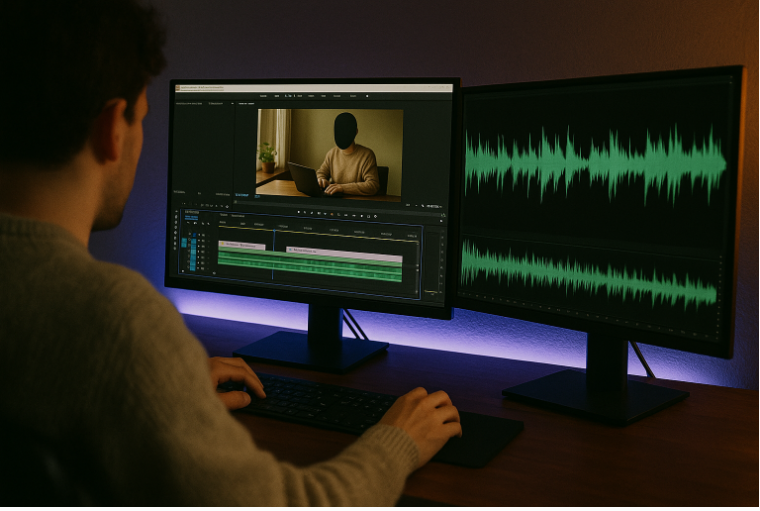Click the blue highlighted tab below the preview monitor

pyautogui.click(x=241, y=195)
